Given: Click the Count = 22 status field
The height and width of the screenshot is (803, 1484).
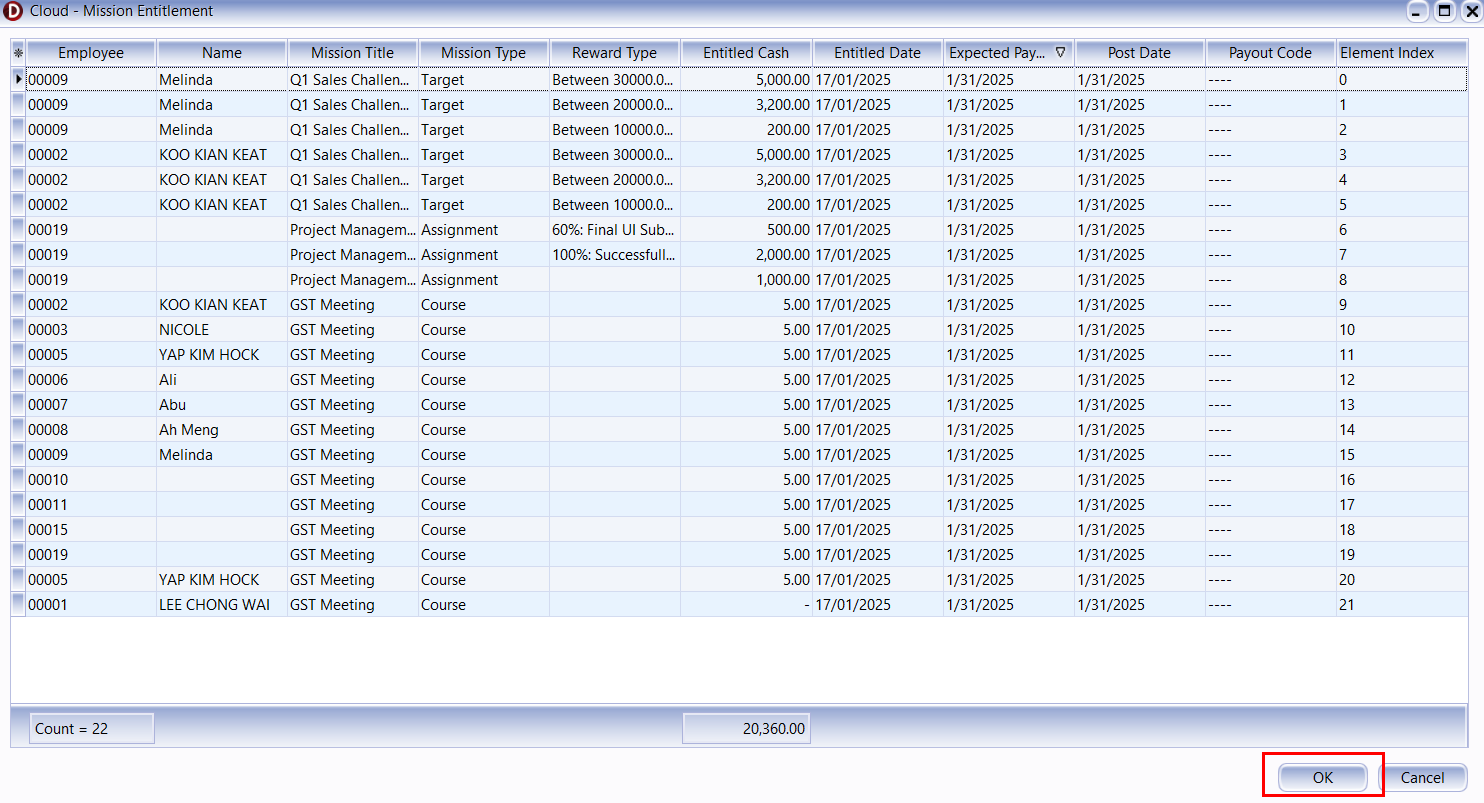Looking at the screenshot, I should (91, 728).
